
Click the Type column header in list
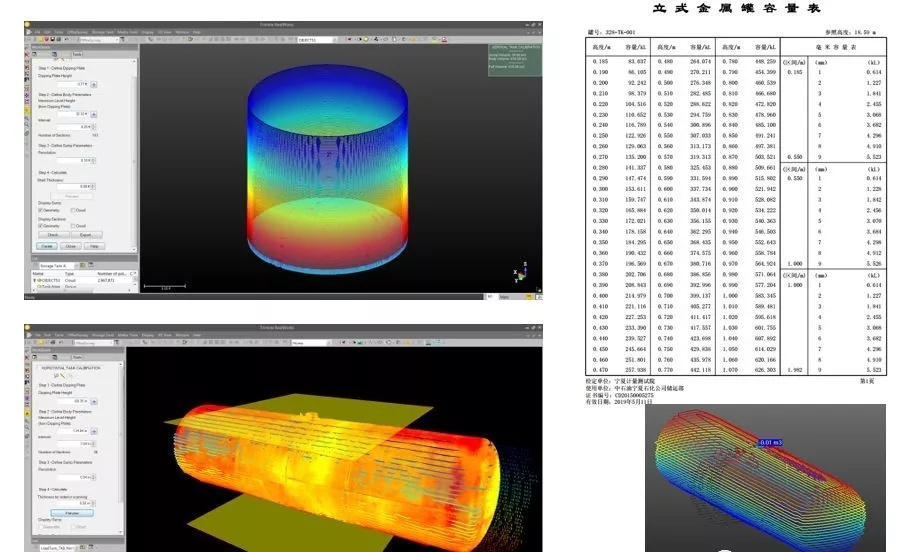[69, 274]
